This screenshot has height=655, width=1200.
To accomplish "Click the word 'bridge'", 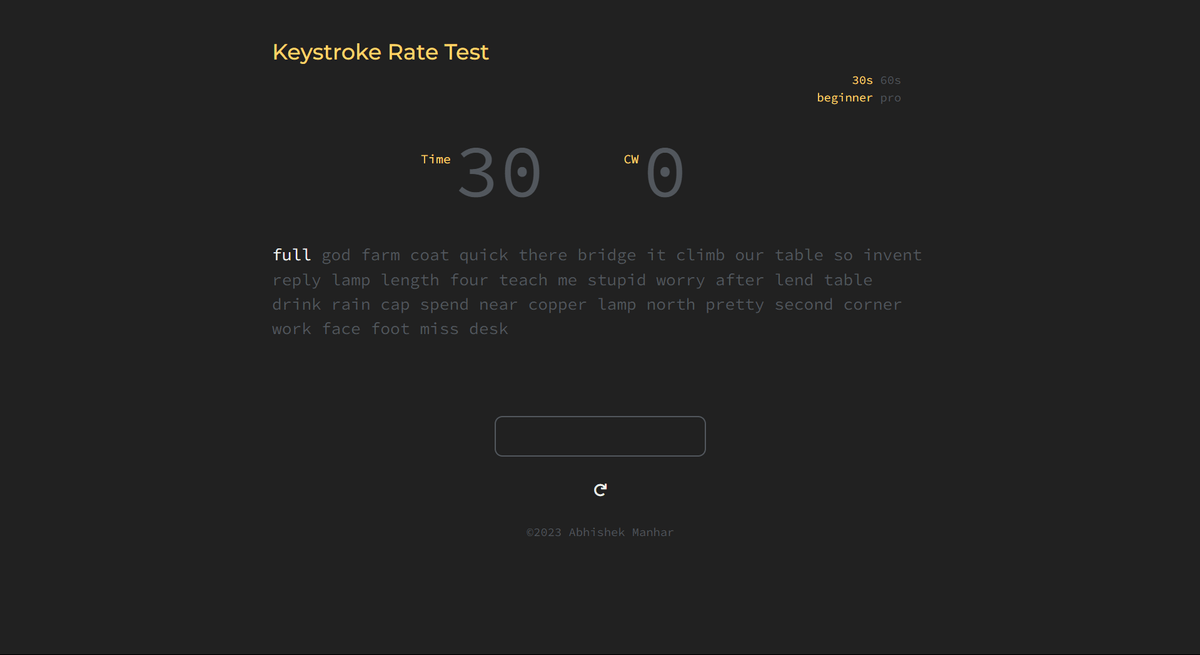I will (x=607, y=255).
